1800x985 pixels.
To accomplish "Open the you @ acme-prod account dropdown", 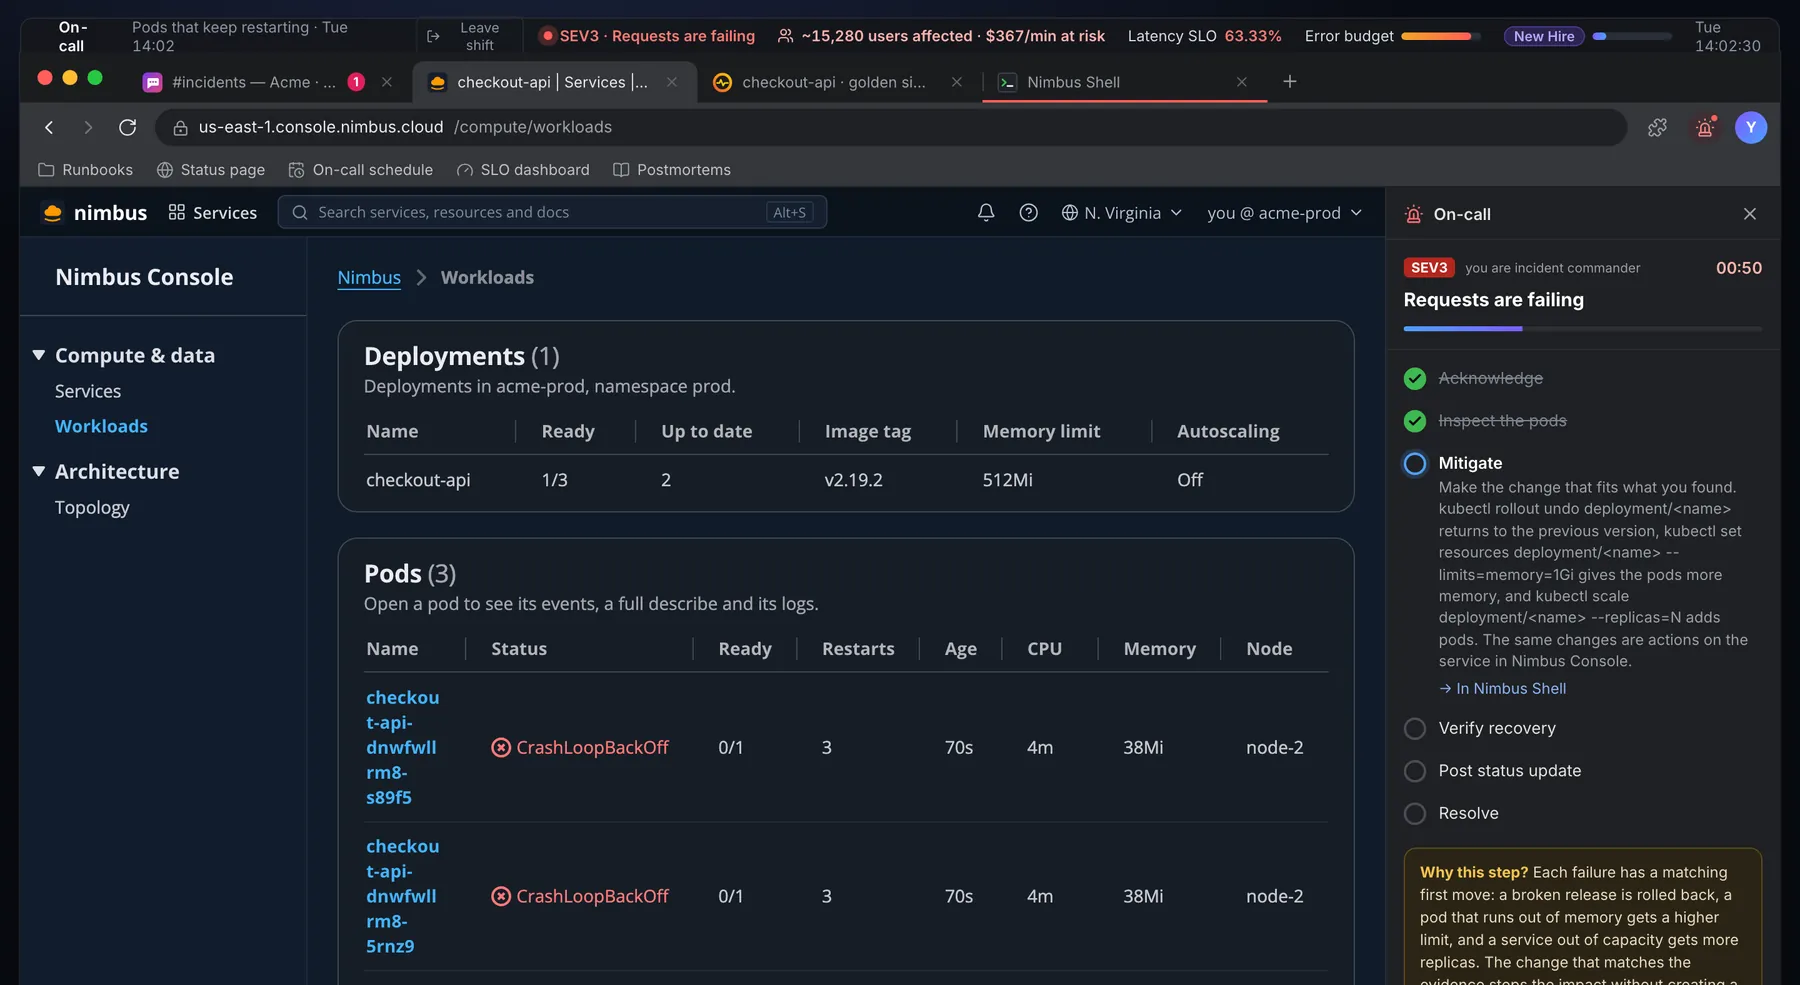I will (x=1285, y=212).
